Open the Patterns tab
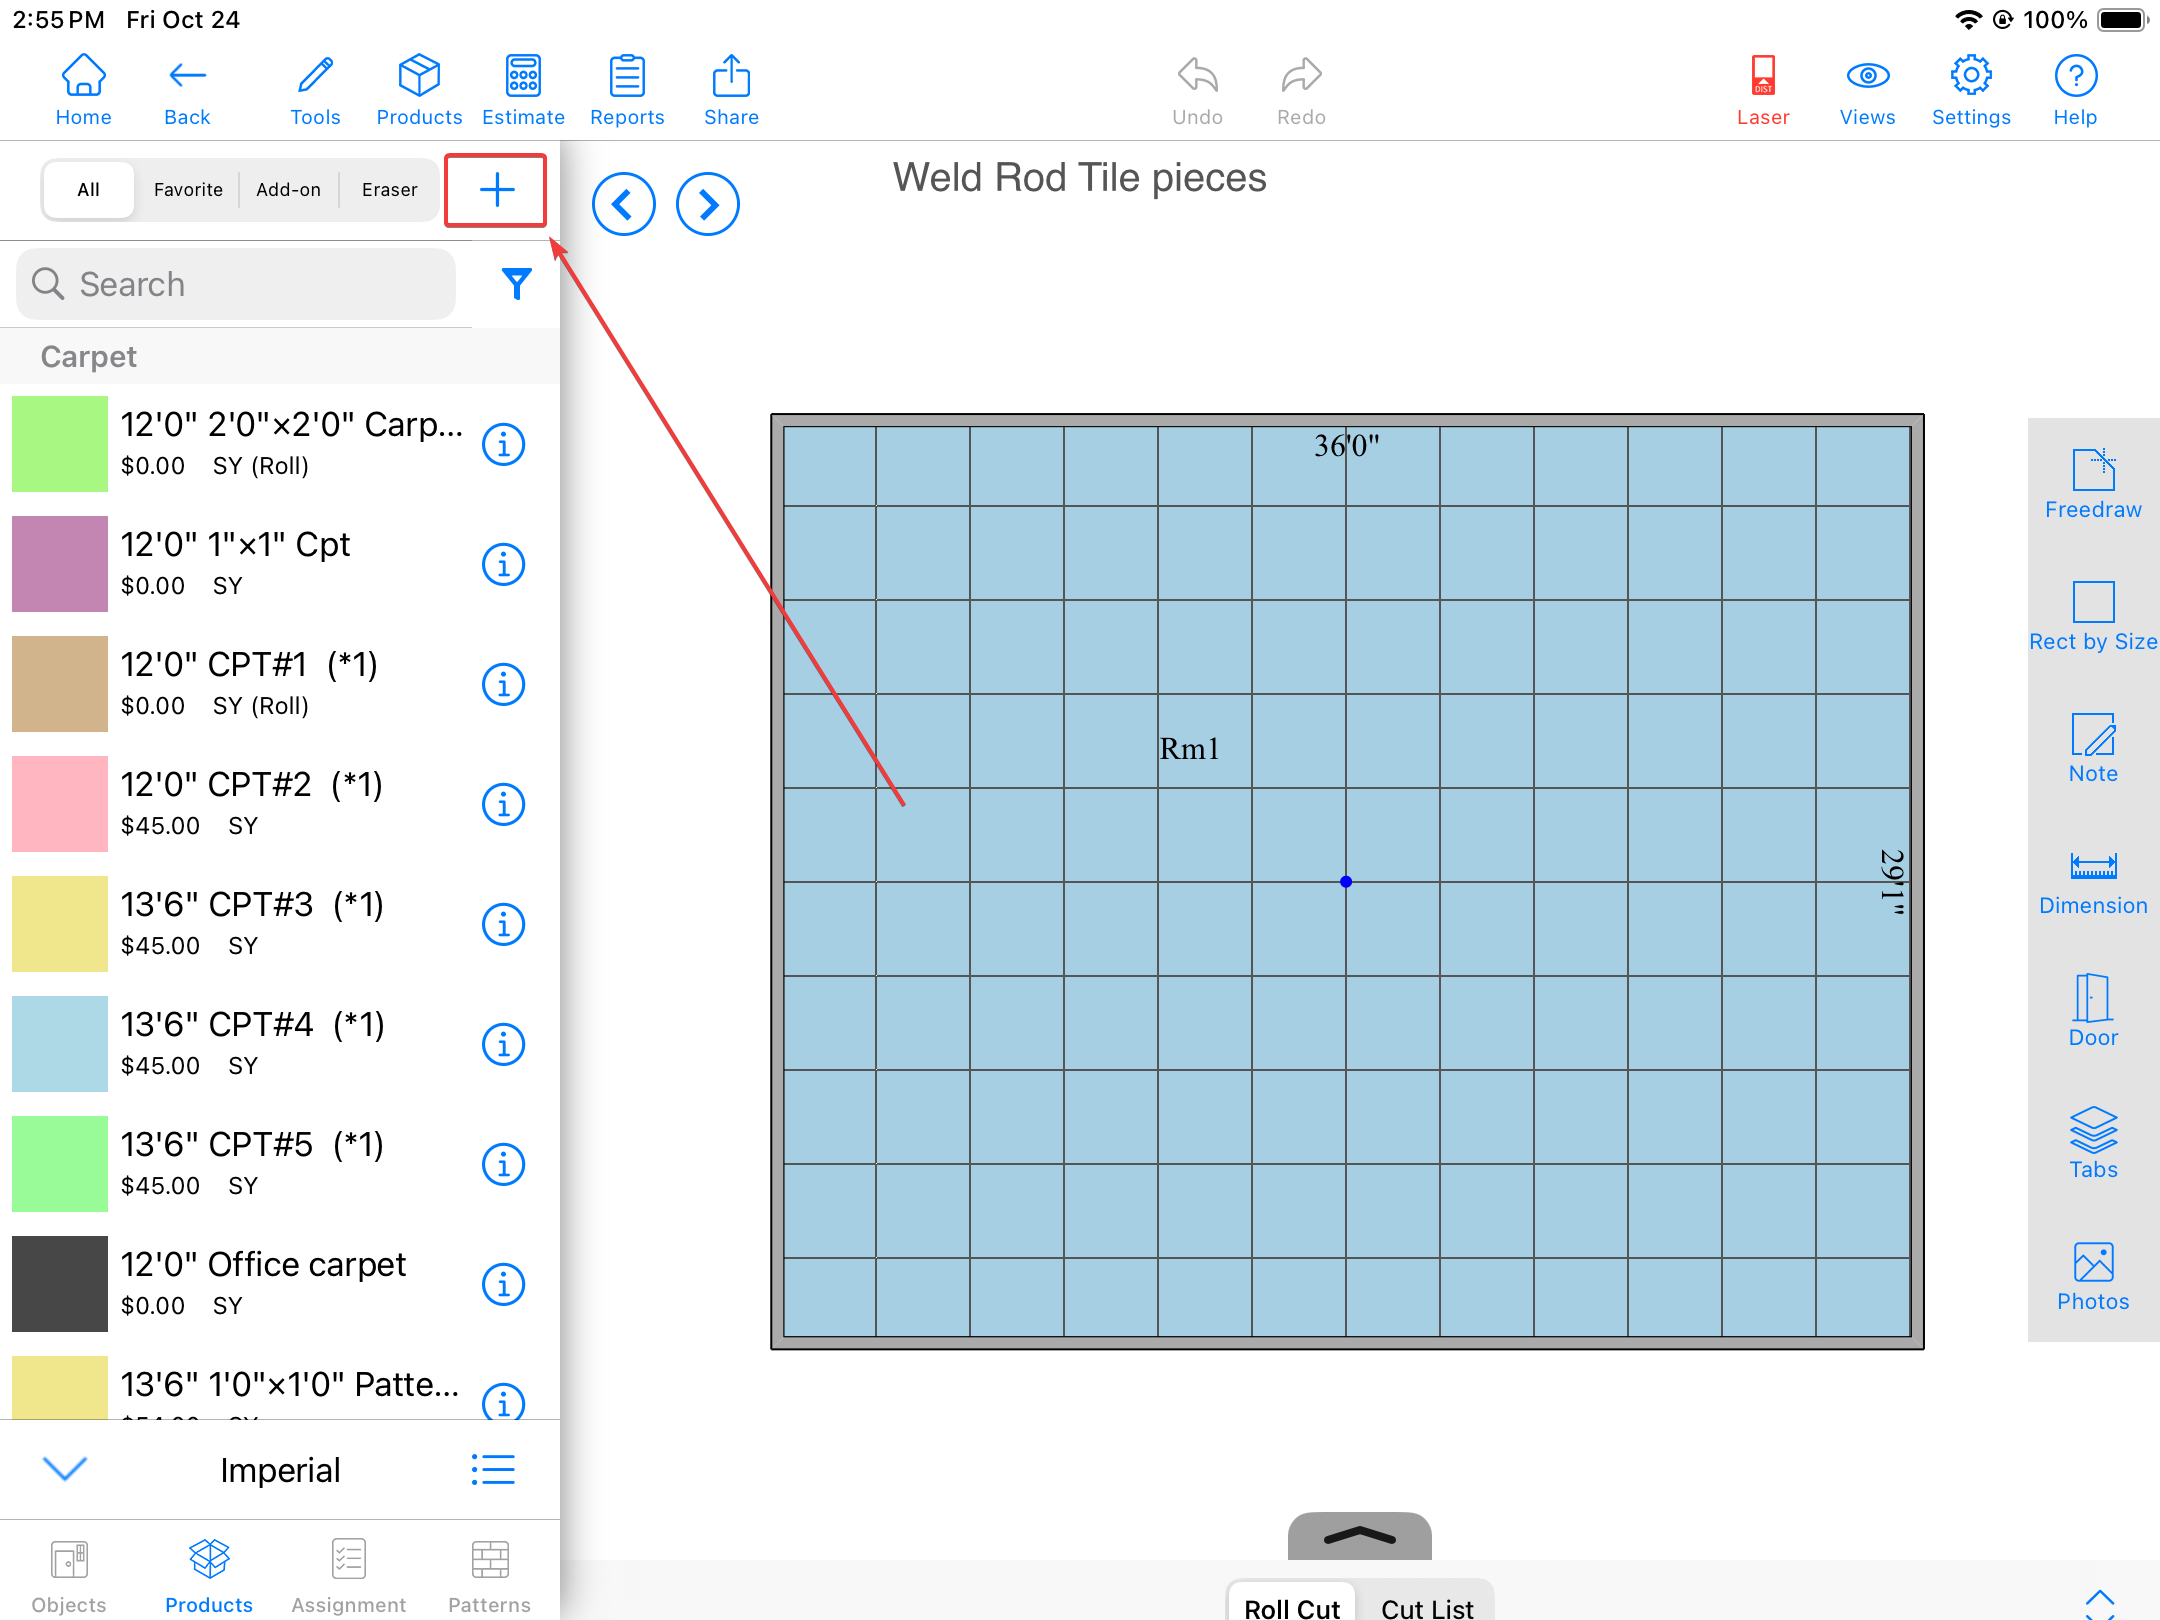 point(489,1575)
